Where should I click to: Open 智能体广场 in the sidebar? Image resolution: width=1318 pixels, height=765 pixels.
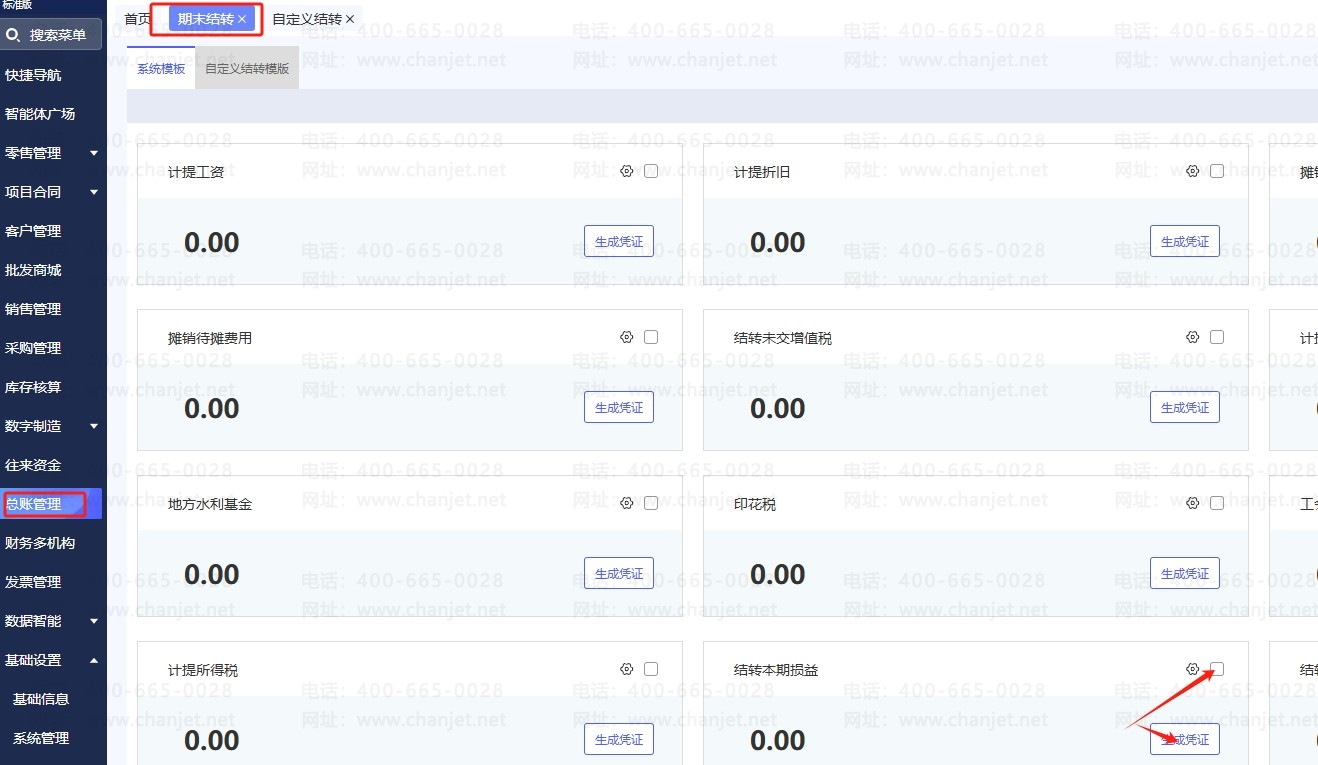40,114
